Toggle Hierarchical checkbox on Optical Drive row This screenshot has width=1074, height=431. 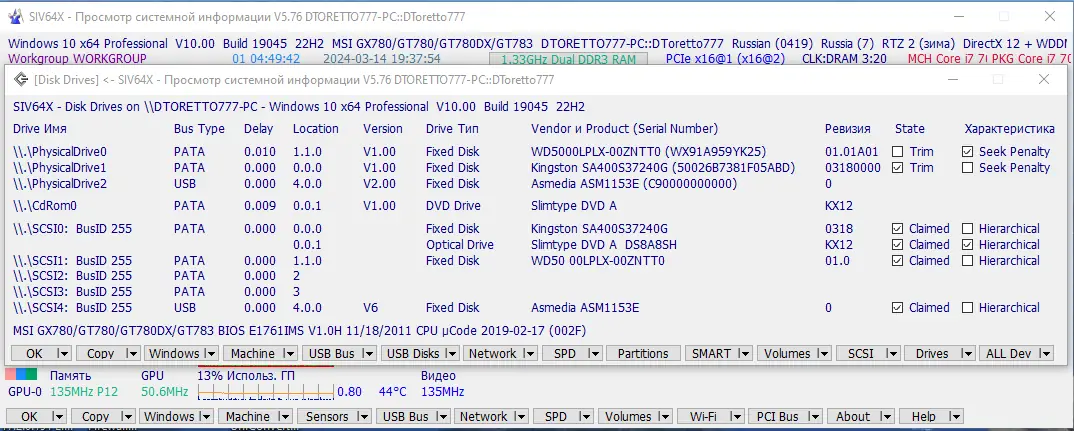[967, 245]
